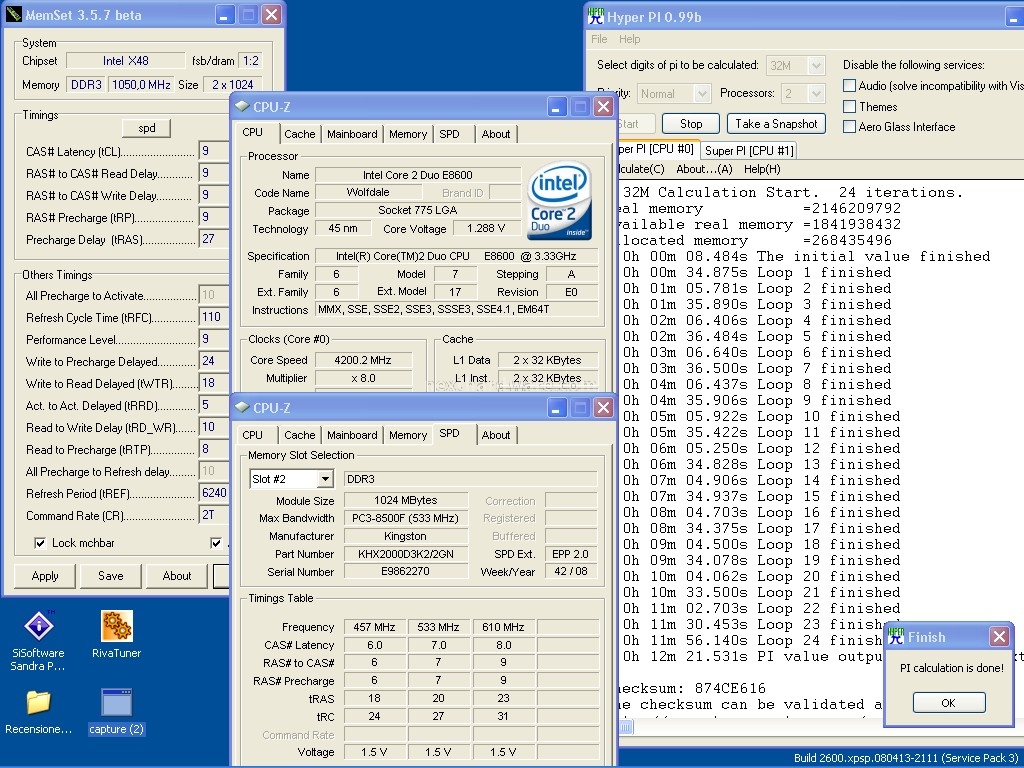The image size is (1024, 768).
Task: Open the Memory tab in the CPU-Z processor window
Action: click(408, 134)
